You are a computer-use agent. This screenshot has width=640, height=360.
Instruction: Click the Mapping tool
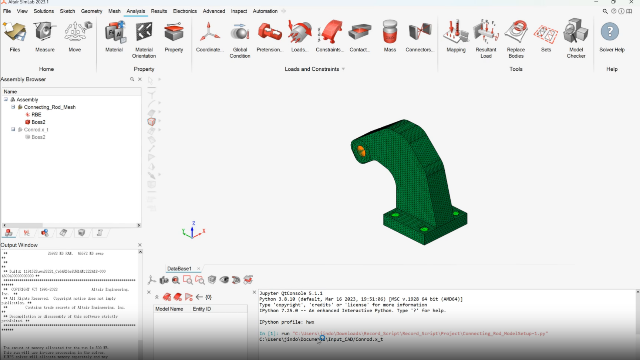[456, 37]
